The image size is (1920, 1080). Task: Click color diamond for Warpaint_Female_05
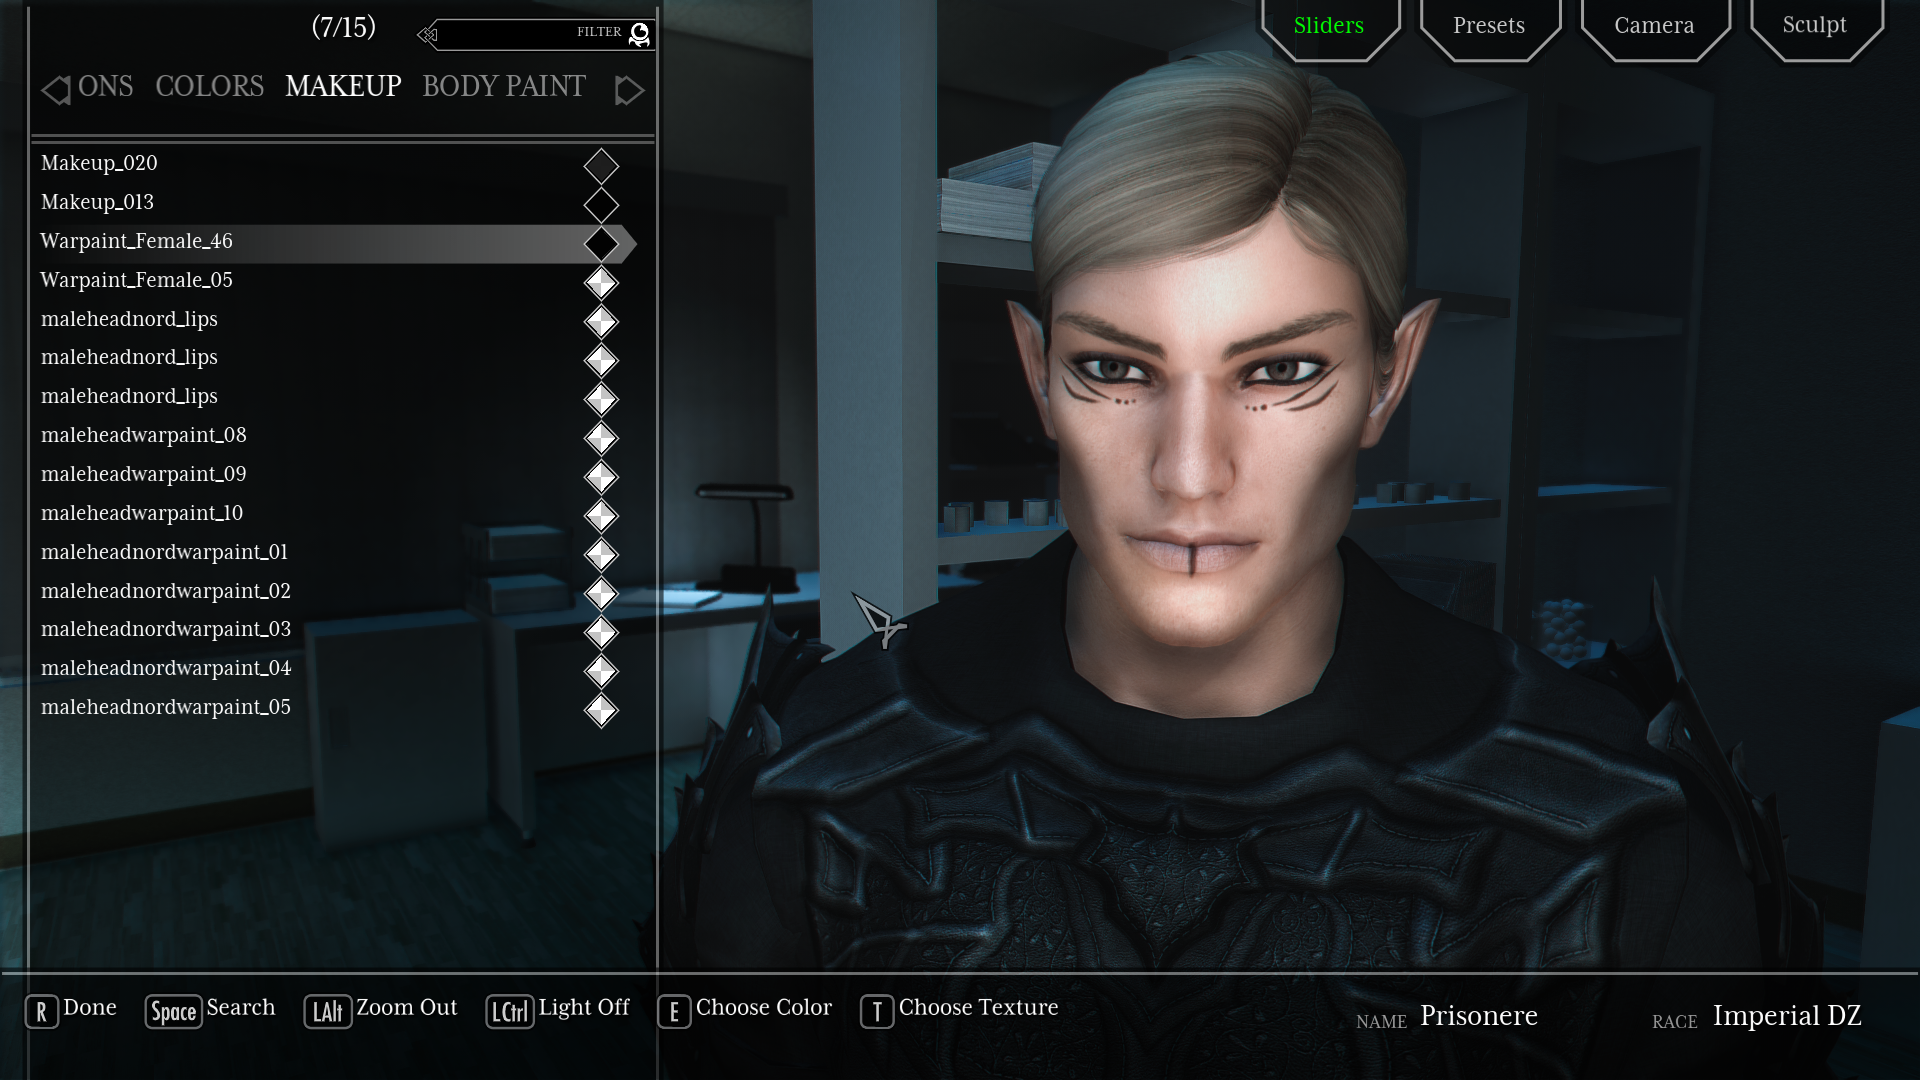601,283
